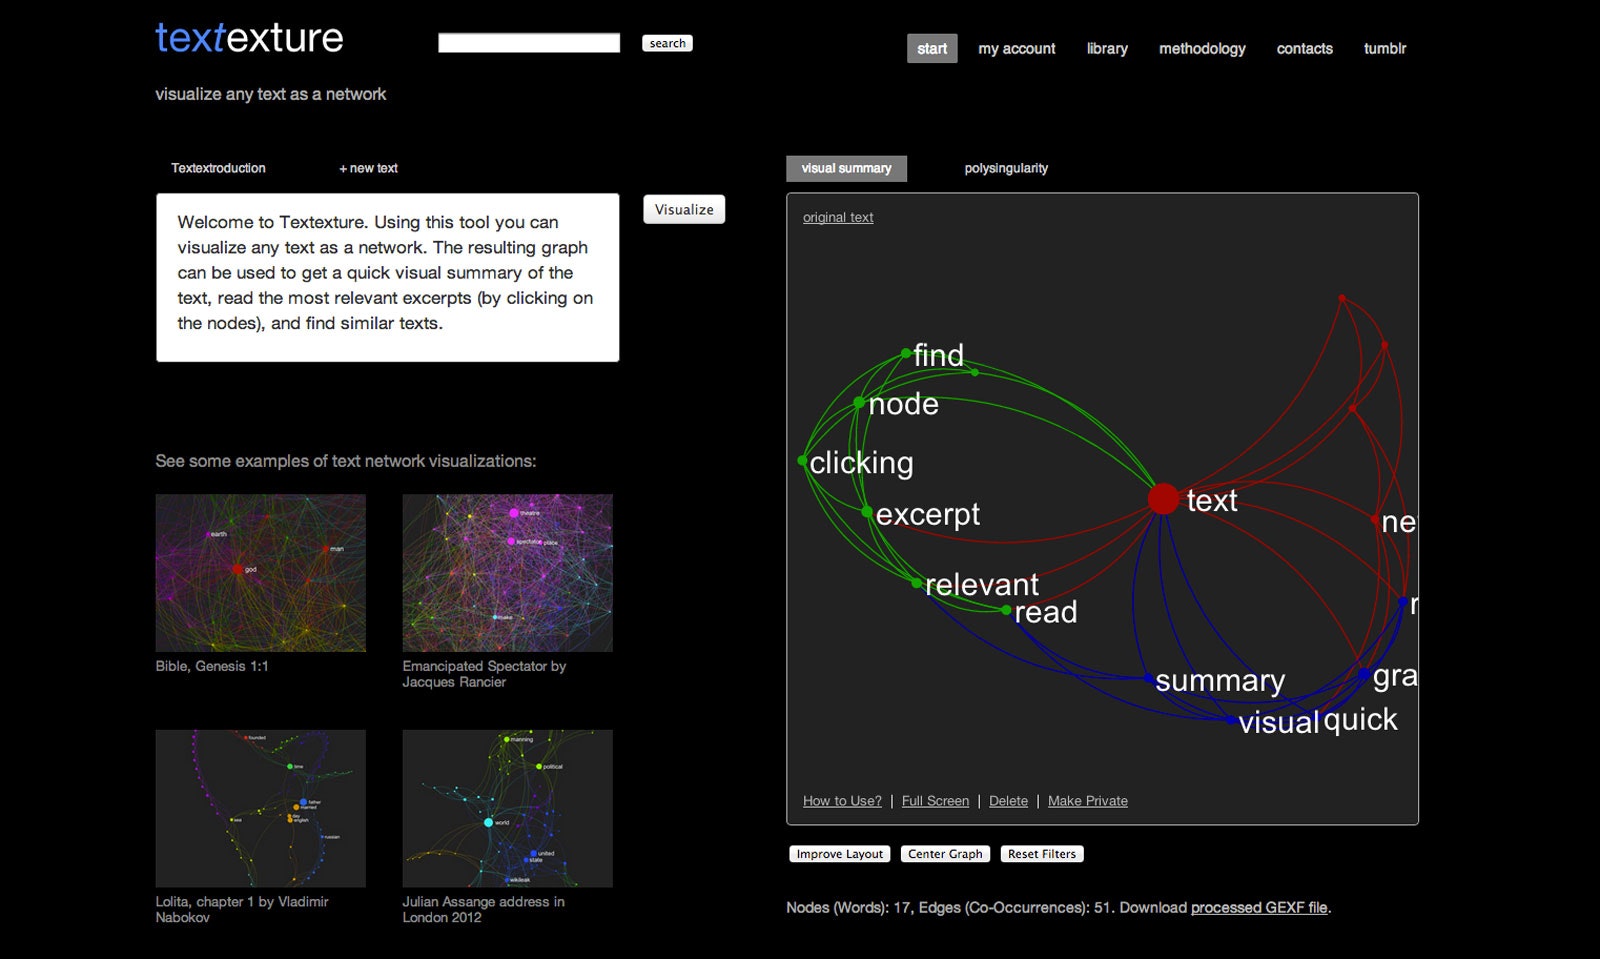Click inside the welcome text box
Viewport: 1600px width, 959px height.
(x=388, y=277)
